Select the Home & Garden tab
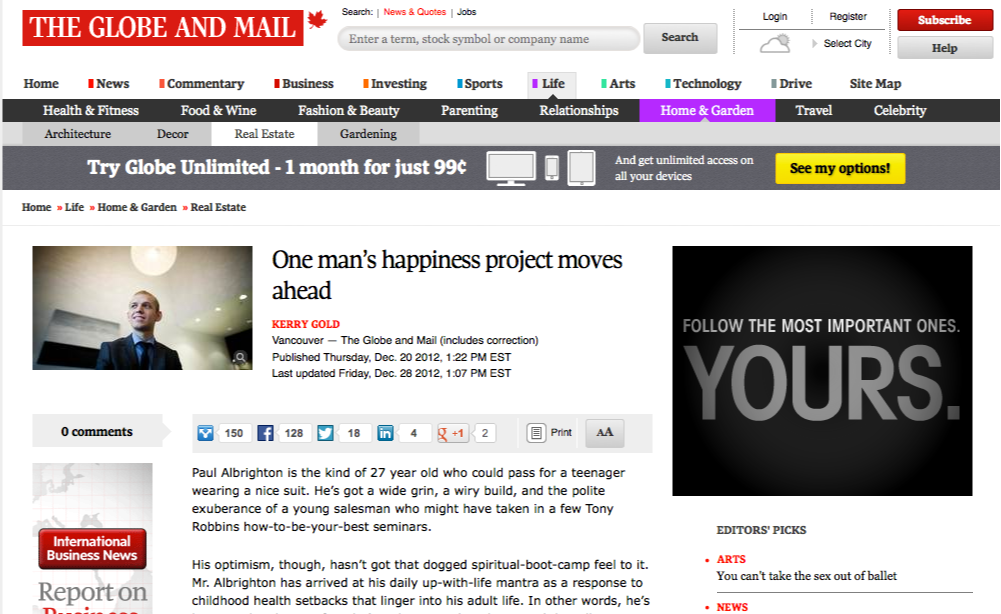 click(707, 110)
